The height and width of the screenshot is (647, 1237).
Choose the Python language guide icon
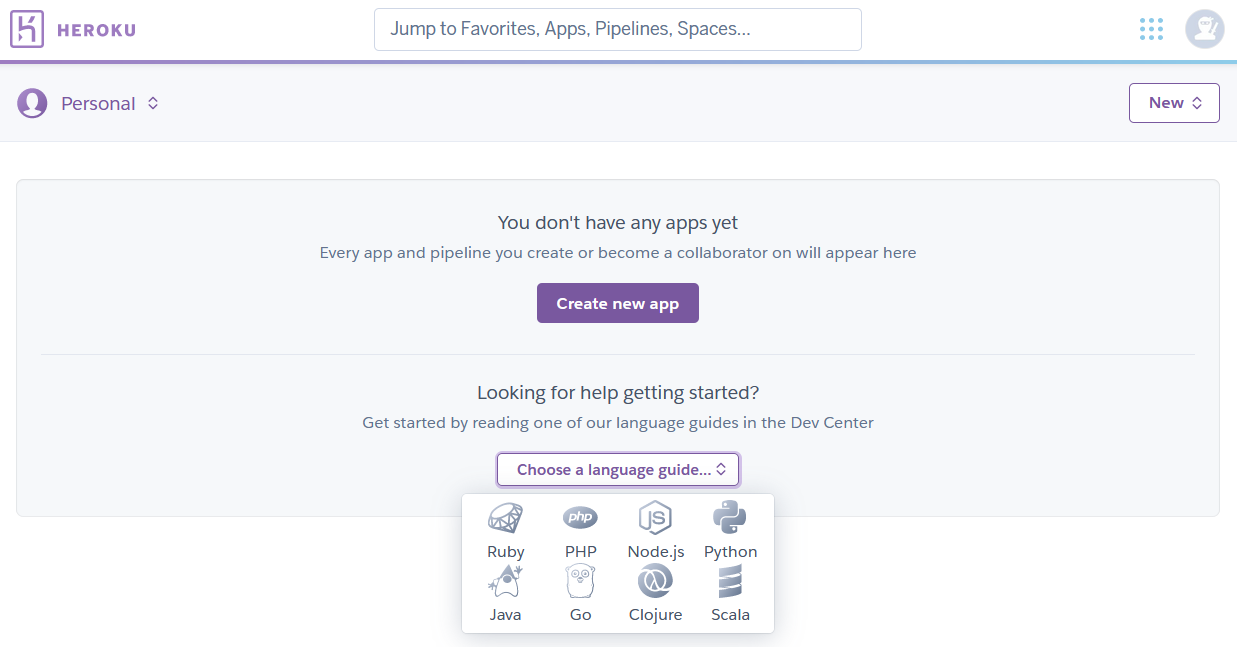pos(730,518)
